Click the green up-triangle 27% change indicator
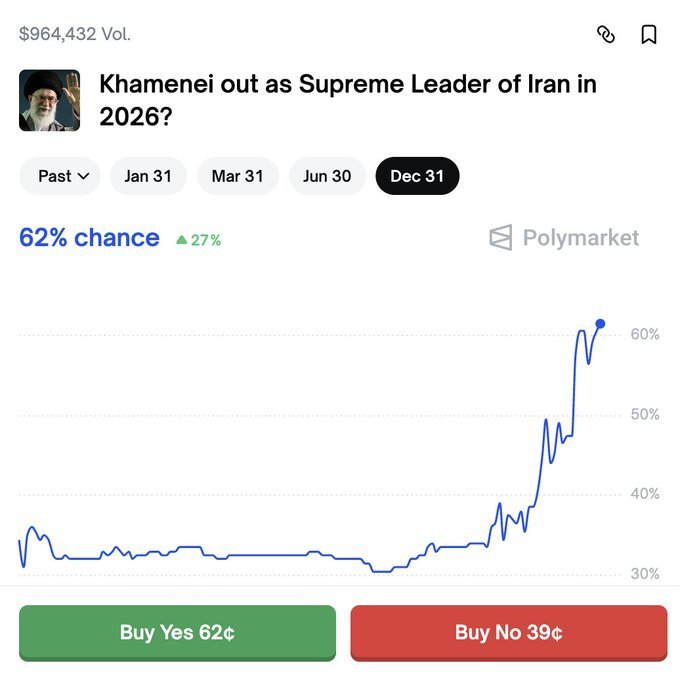Screen dimensions: 680x680 click(198, 240)
